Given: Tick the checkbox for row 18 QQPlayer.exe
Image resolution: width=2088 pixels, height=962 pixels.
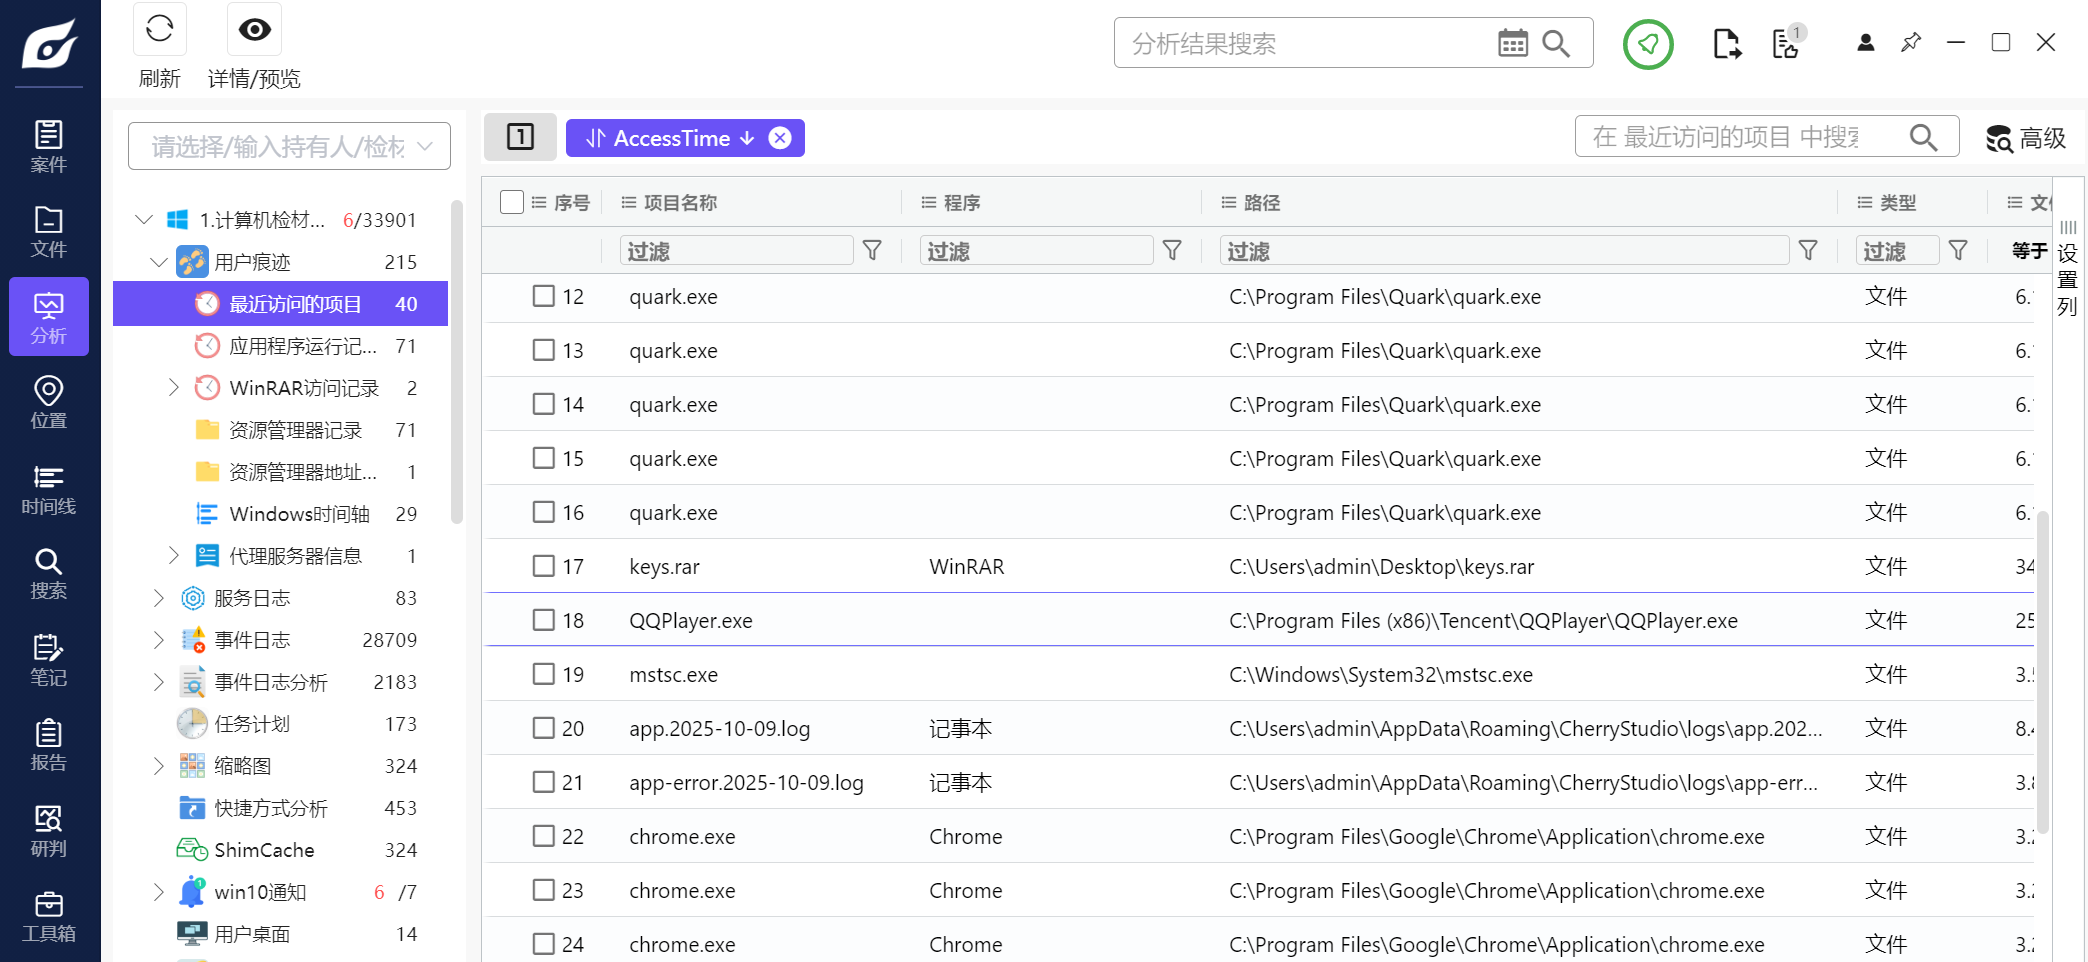Looking at the screenshot, I should tap(544, 620).
